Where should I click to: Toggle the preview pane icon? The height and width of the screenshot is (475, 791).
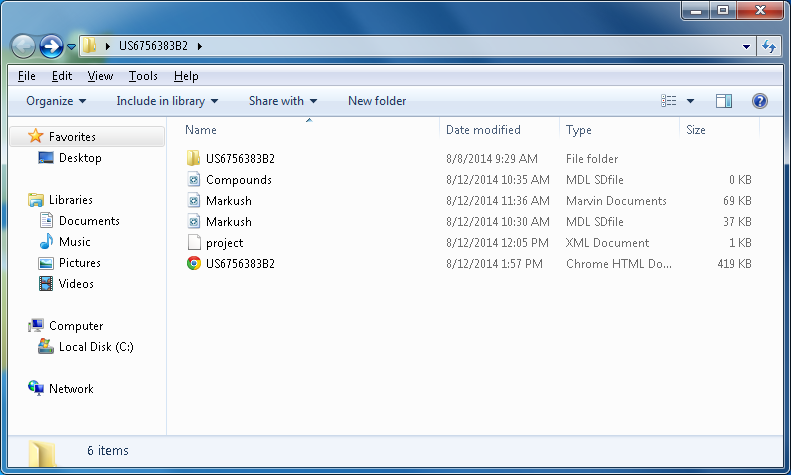pos(724,101)
